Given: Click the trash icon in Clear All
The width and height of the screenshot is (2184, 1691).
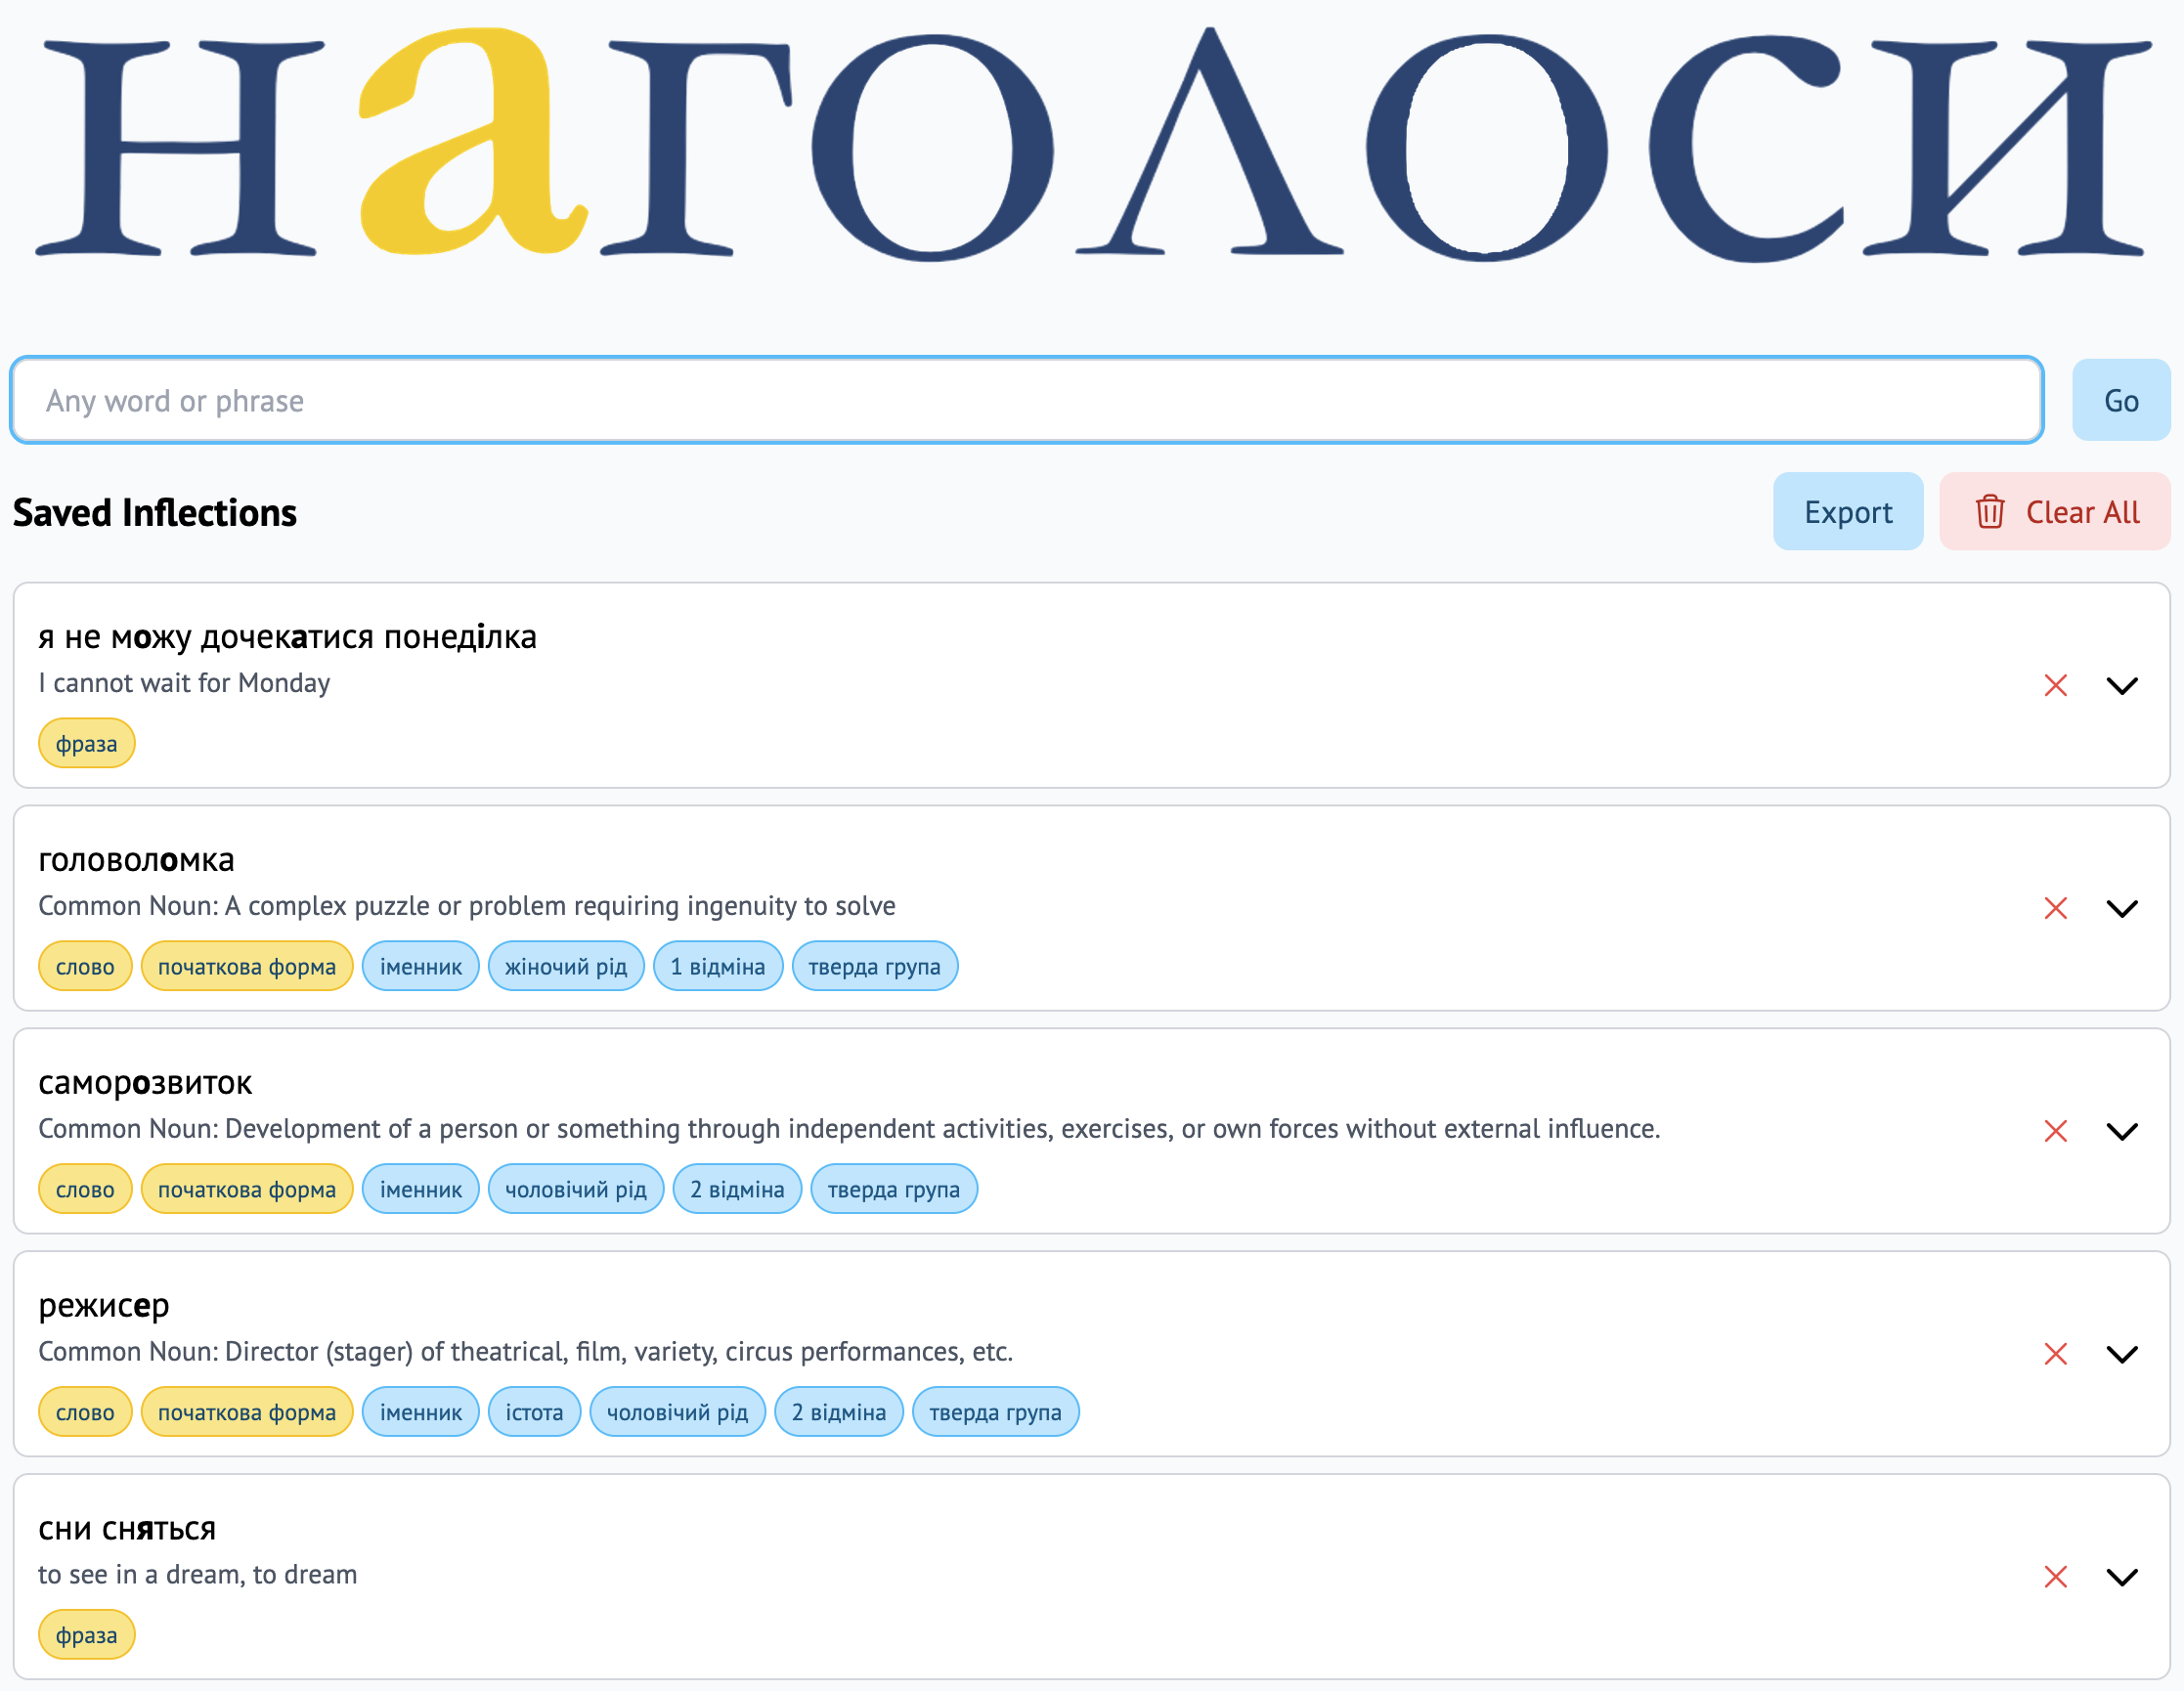Looking at the screenshot, I should [x=1989, y=512].
